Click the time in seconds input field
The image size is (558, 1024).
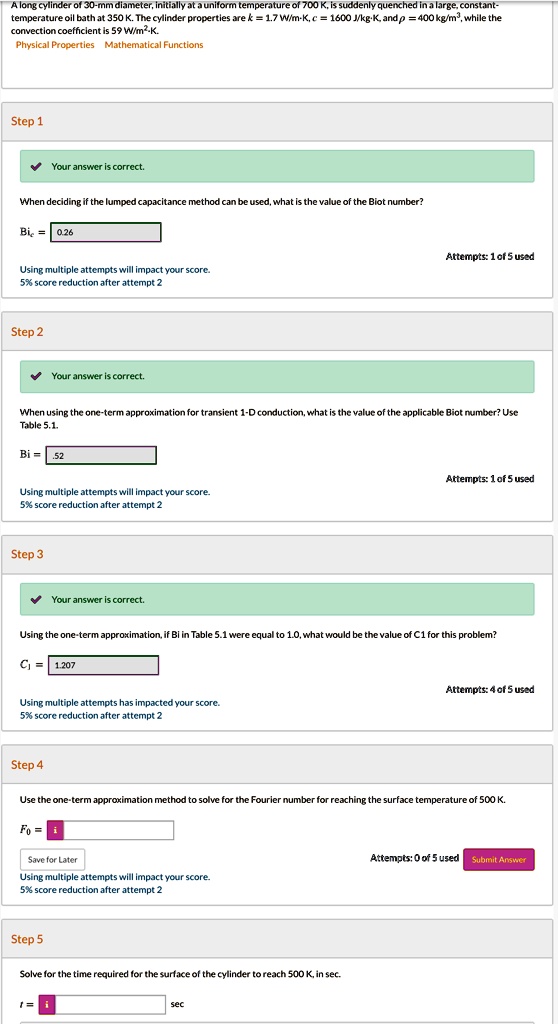click(x=110, y=1004)
